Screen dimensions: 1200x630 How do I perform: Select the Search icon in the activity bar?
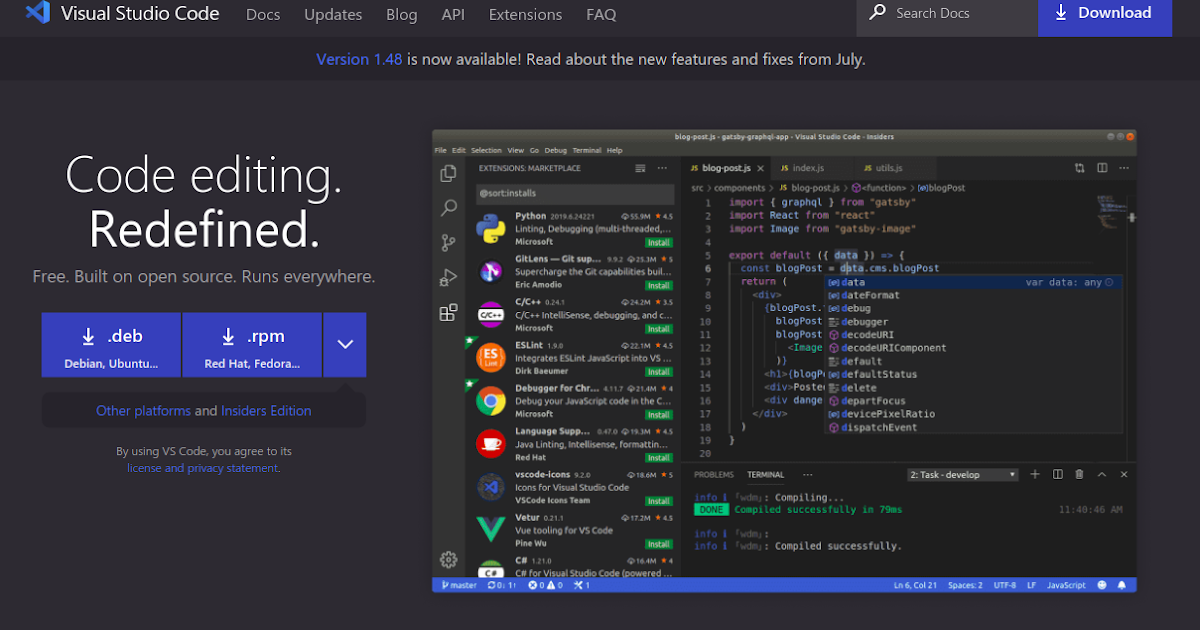click(x=449, y=207)
